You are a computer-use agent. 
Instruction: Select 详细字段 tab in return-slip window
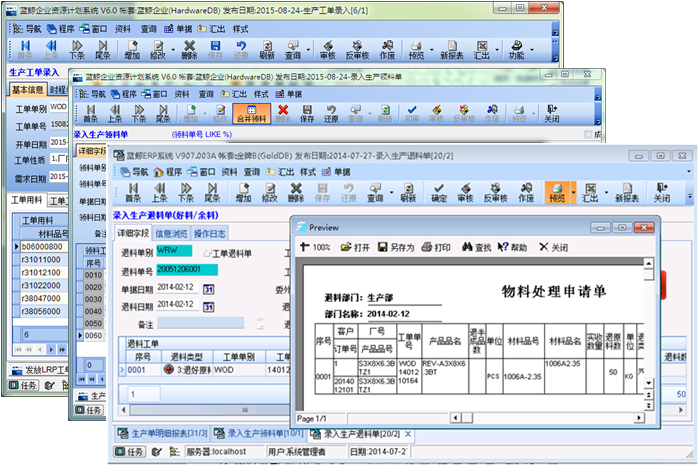pos(133,234)
